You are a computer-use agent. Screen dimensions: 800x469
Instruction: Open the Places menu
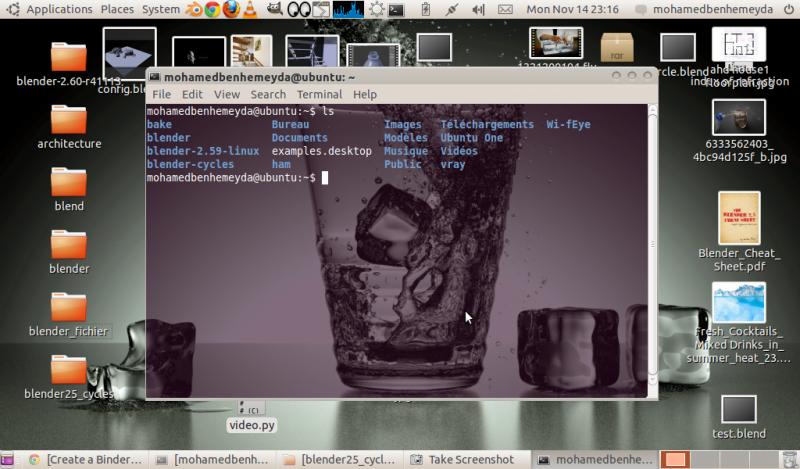point(117,9)
